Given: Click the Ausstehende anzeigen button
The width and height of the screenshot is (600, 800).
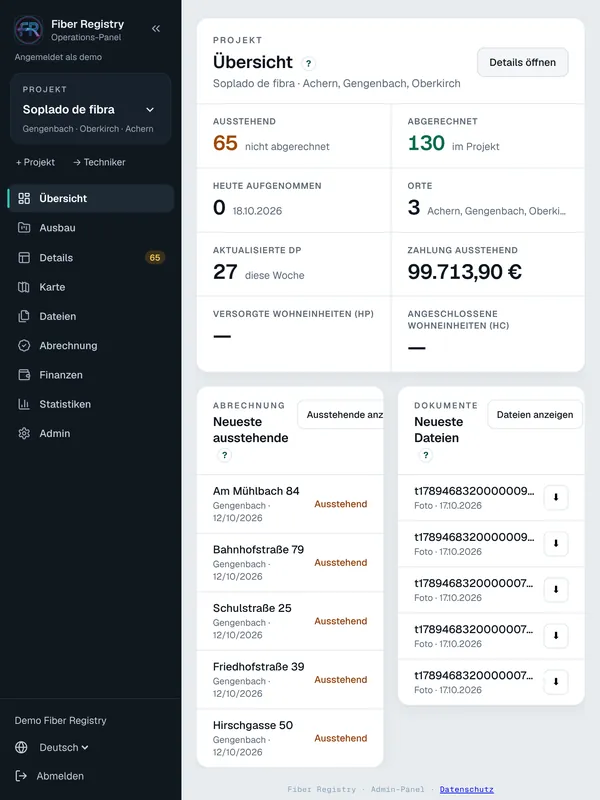Looking at the screenshot, I should tap(341, 415).
